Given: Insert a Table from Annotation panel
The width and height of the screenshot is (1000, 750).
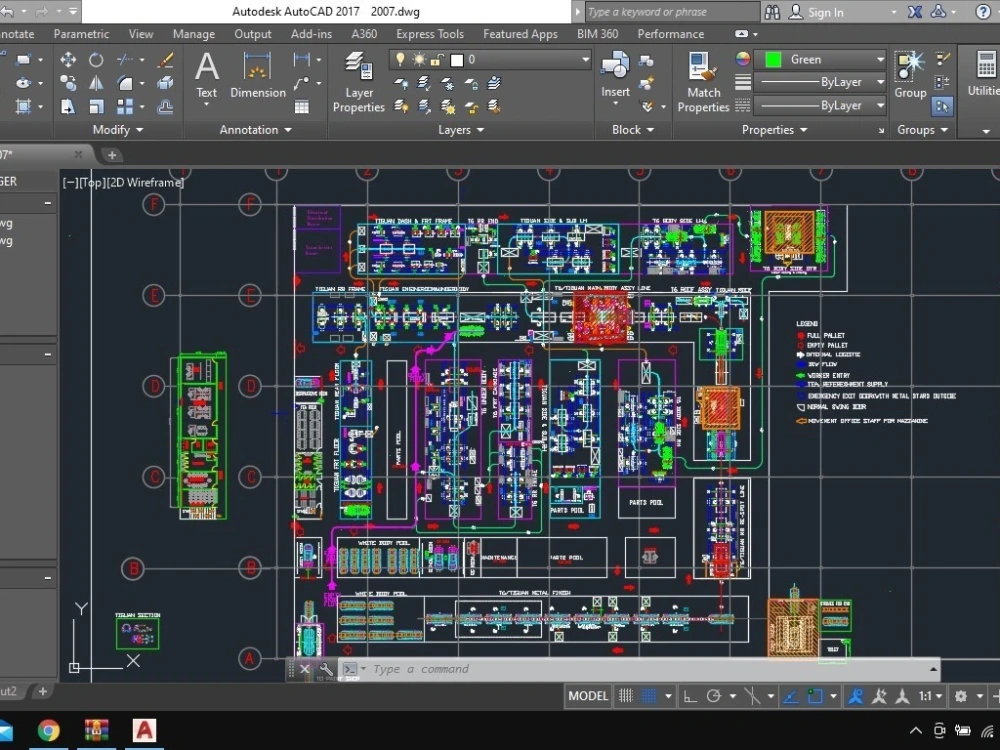Looking at the screenshot, I should click(302, 107).
